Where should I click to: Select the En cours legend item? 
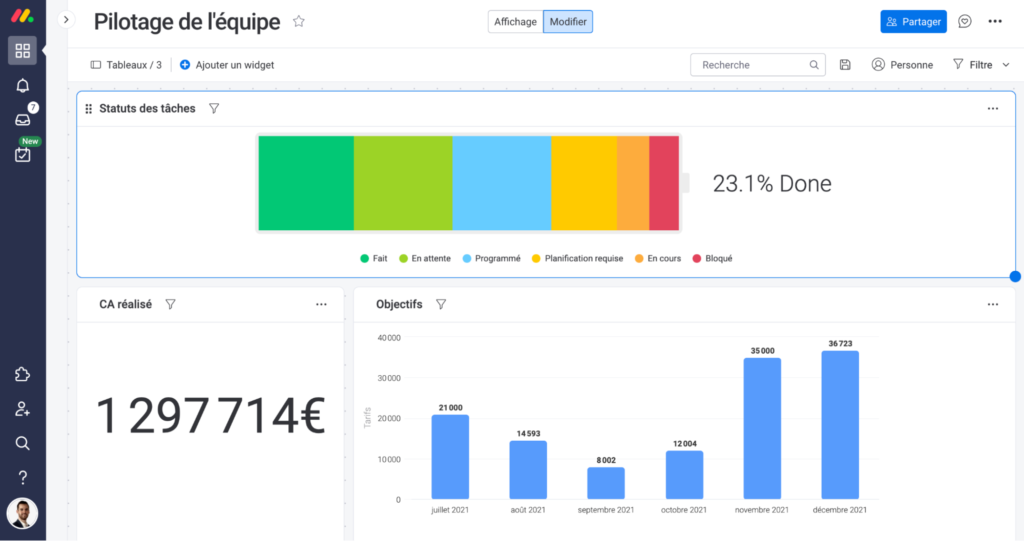[658, 258]
